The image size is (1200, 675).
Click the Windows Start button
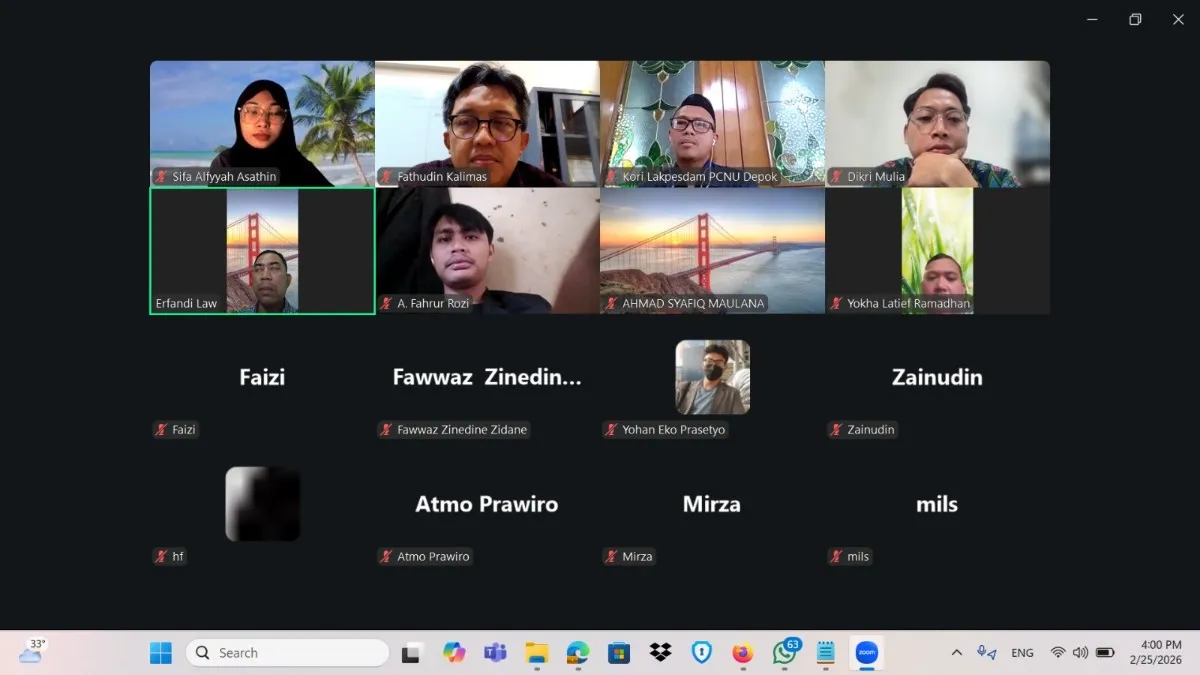[161, 653]
